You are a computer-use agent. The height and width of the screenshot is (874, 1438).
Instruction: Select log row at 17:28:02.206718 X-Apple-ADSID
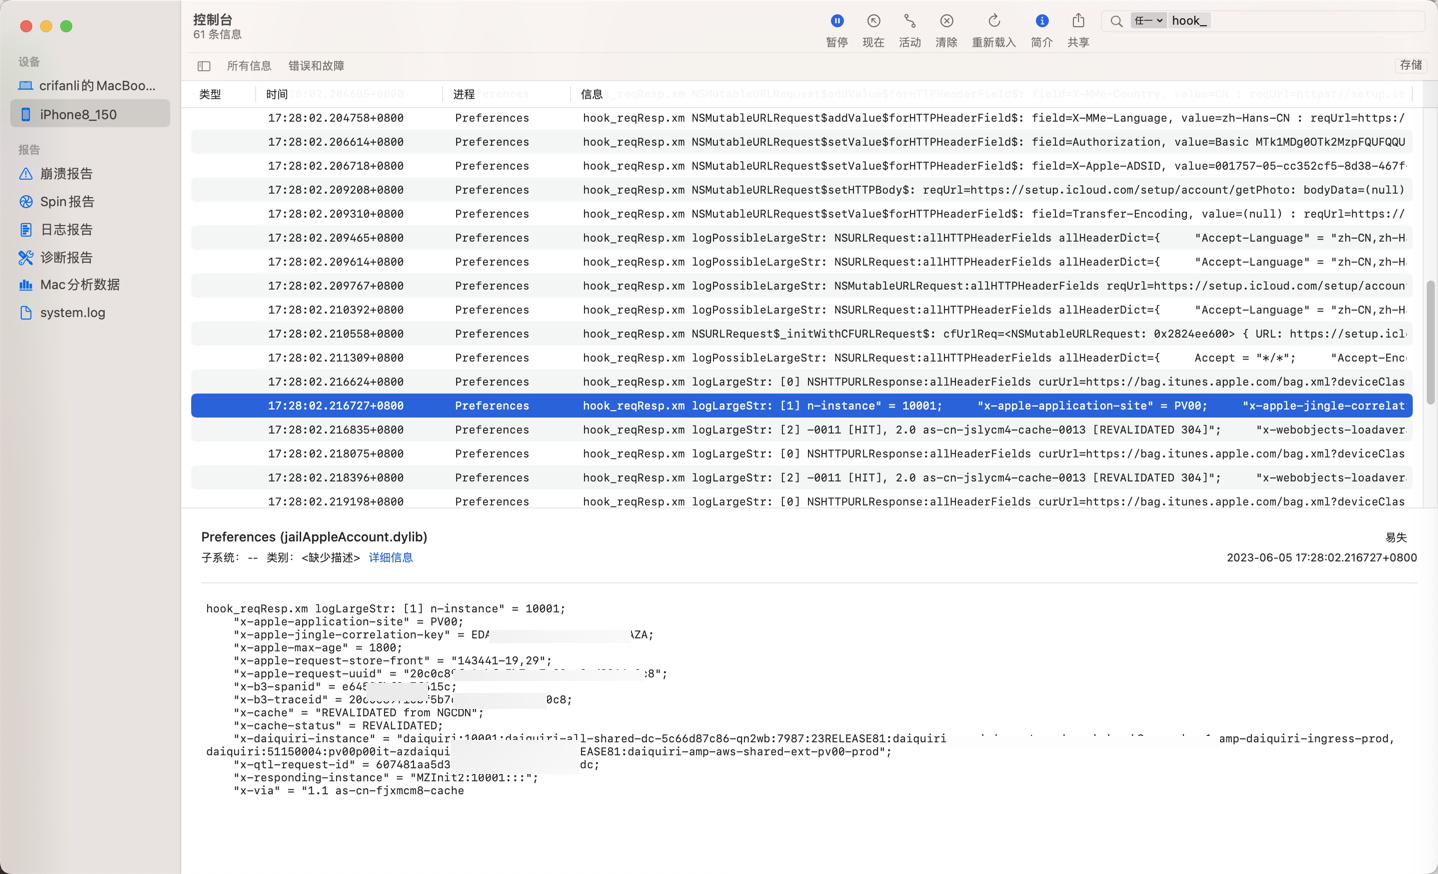click(x=801, y=166)
